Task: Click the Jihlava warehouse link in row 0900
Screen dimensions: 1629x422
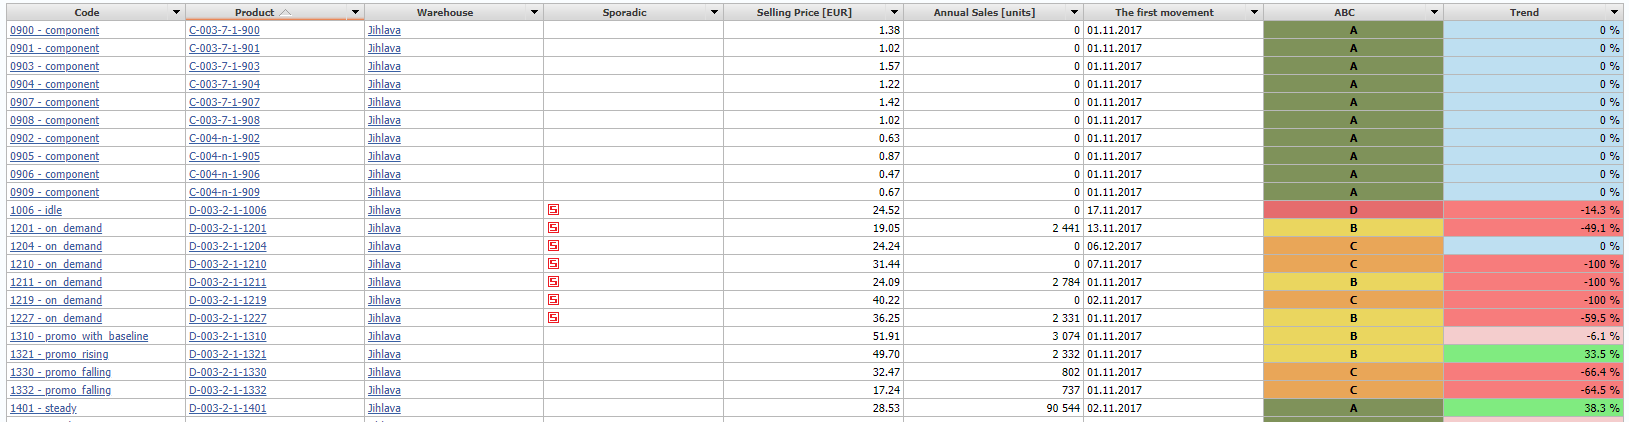Action: click(384, 30)
